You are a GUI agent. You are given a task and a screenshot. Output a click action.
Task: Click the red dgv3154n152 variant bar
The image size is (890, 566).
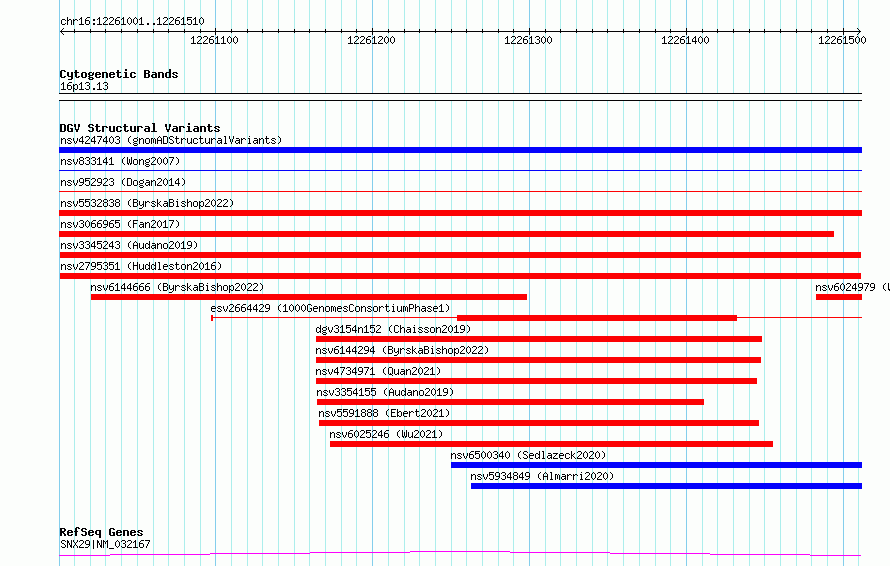coord(539,339)
